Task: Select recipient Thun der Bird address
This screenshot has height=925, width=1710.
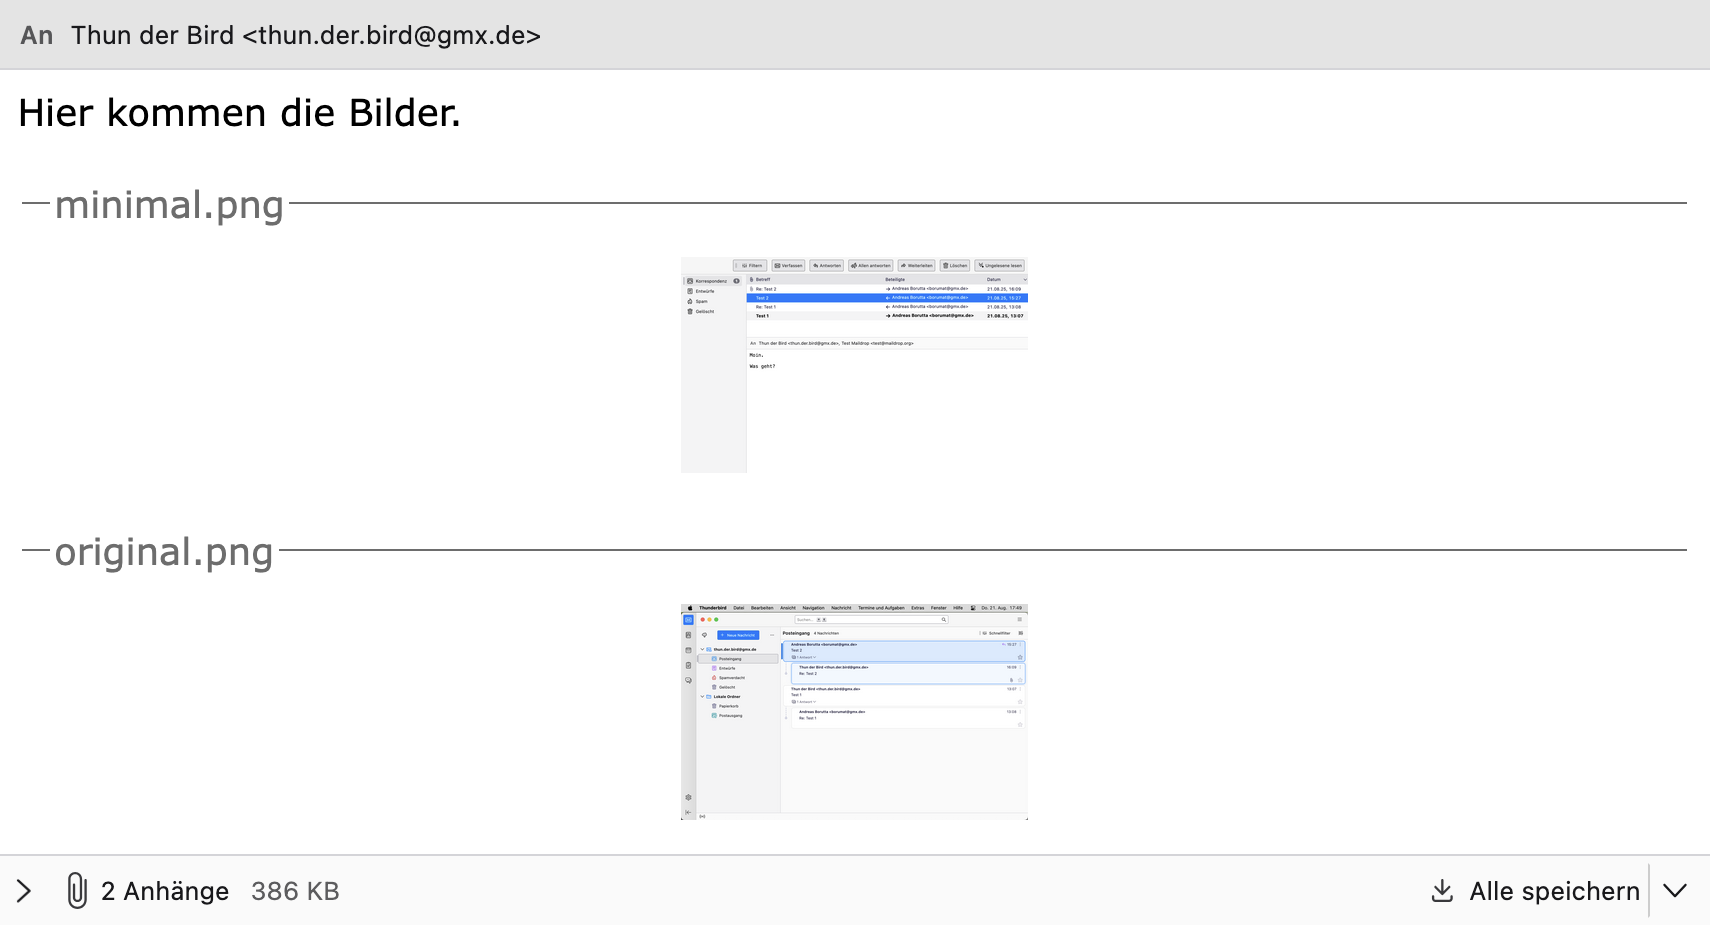Action: tap(305, 36)
